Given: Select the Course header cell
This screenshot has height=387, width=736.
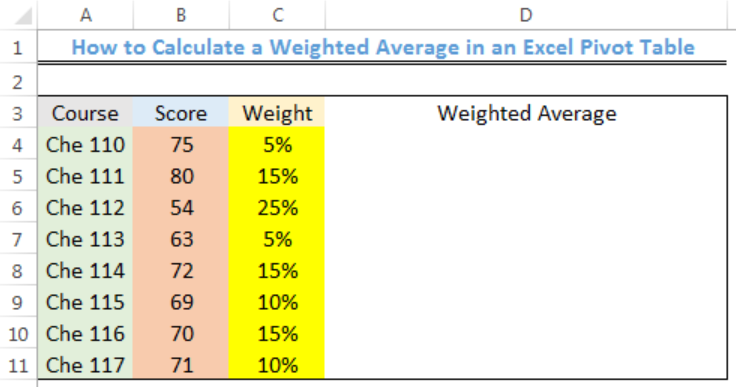Looking at the screenshot, I should [x=85, y=113].
